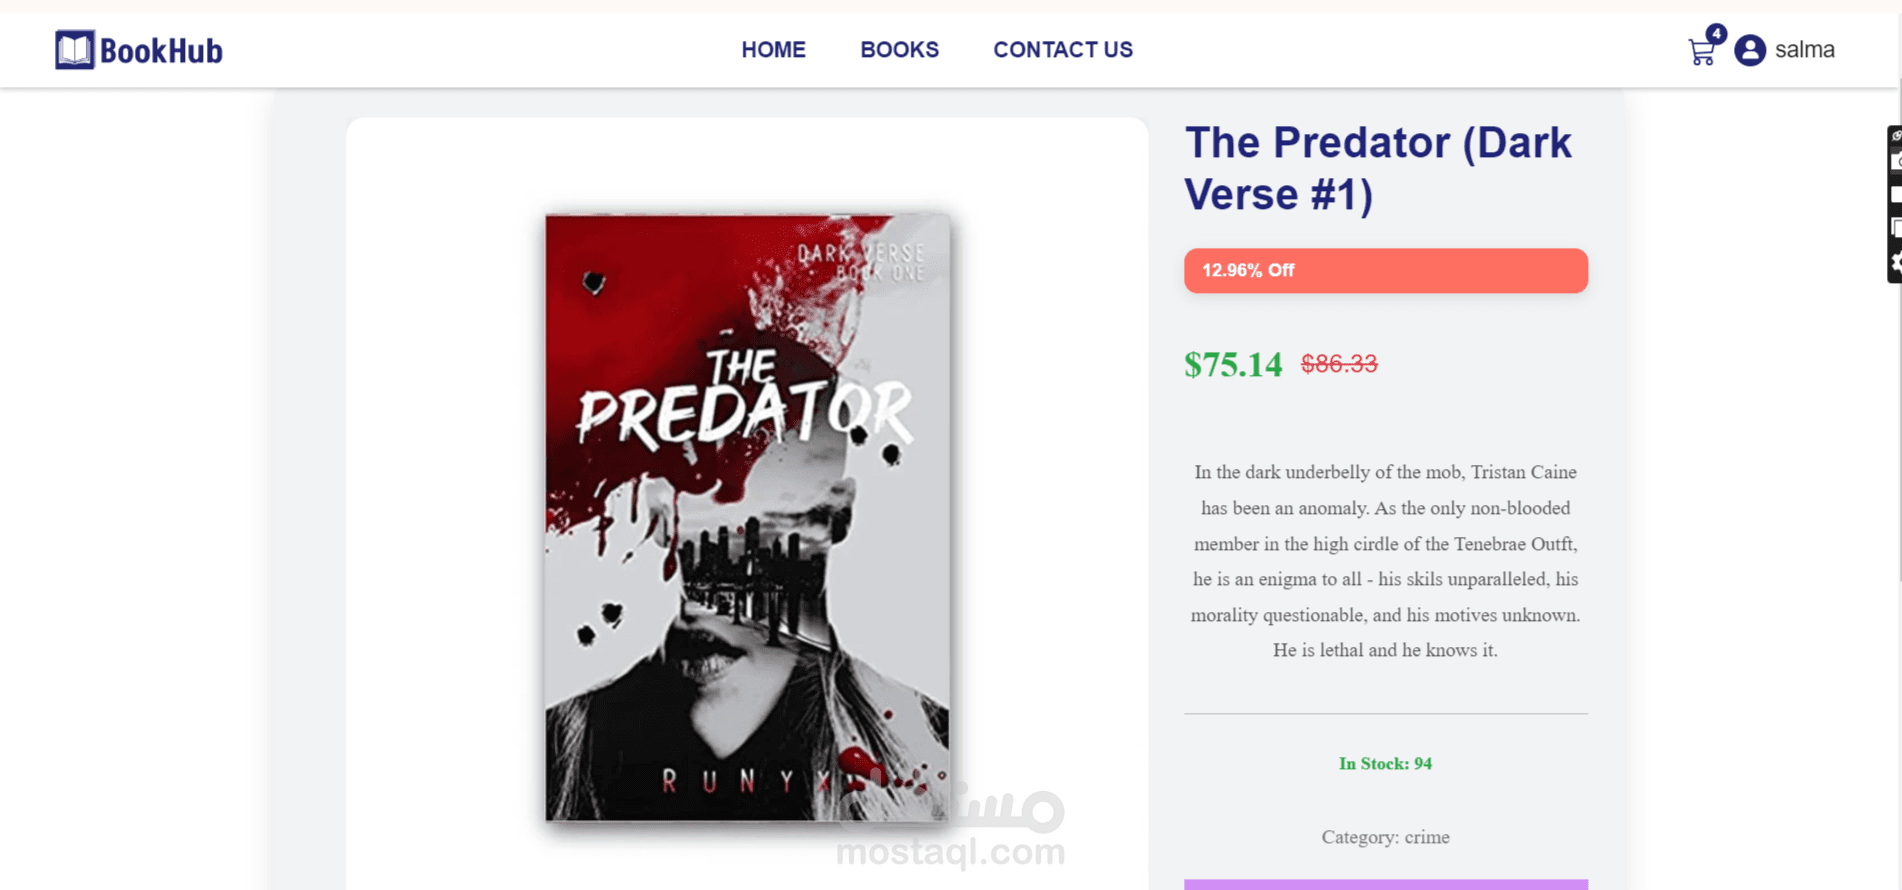Go to the HOME menu item

pyautogui.click(x=773, y=50)
